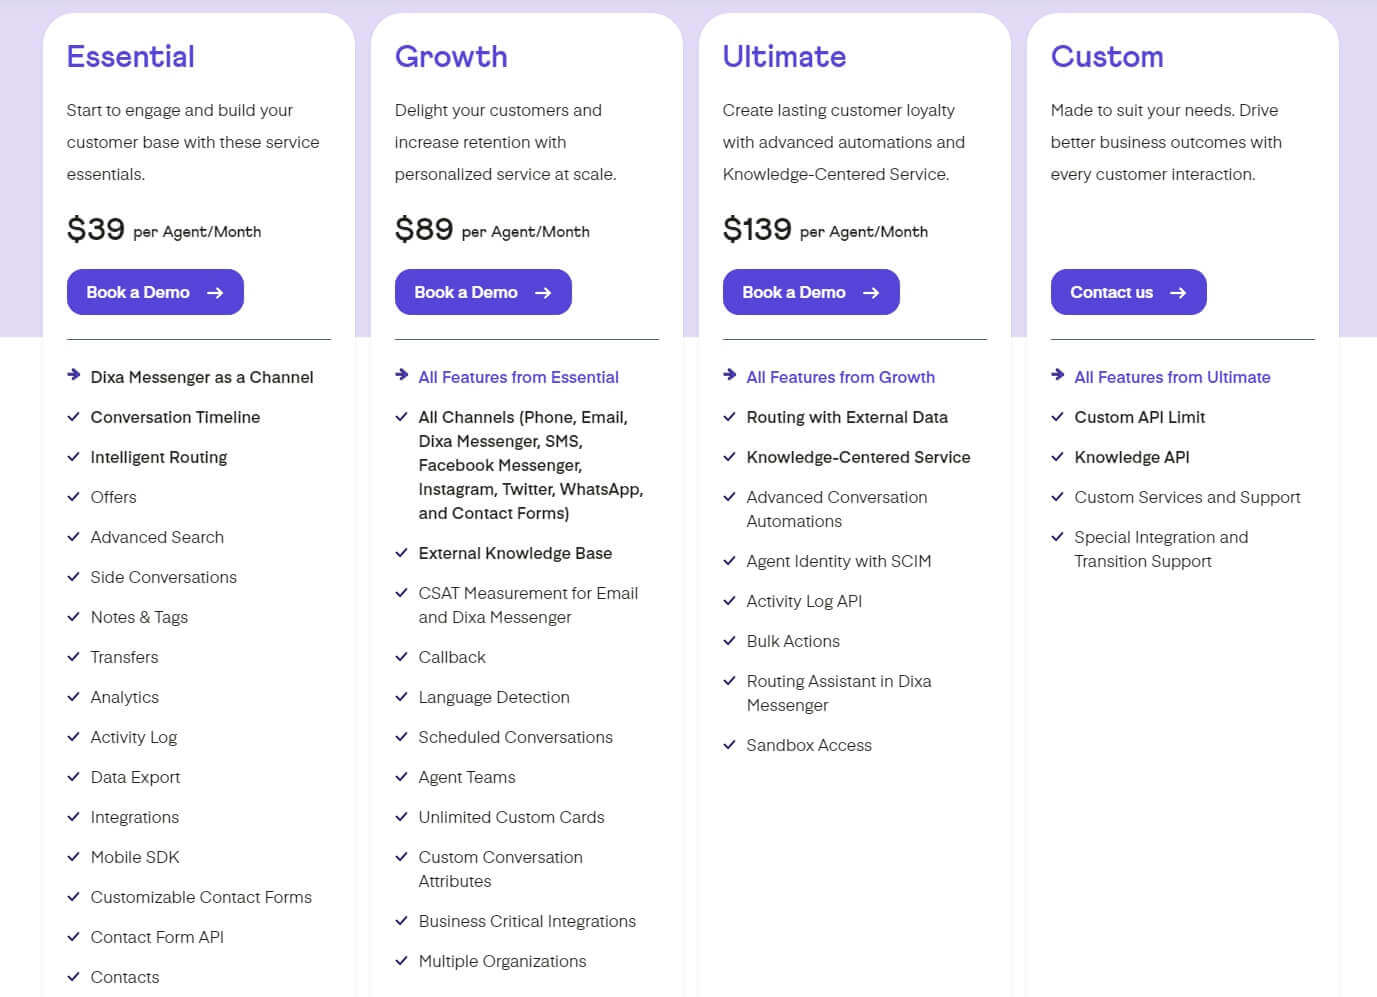Click the checkmark next to Knowledge API
The image size is (1377, 997).
pos(1057,457)
